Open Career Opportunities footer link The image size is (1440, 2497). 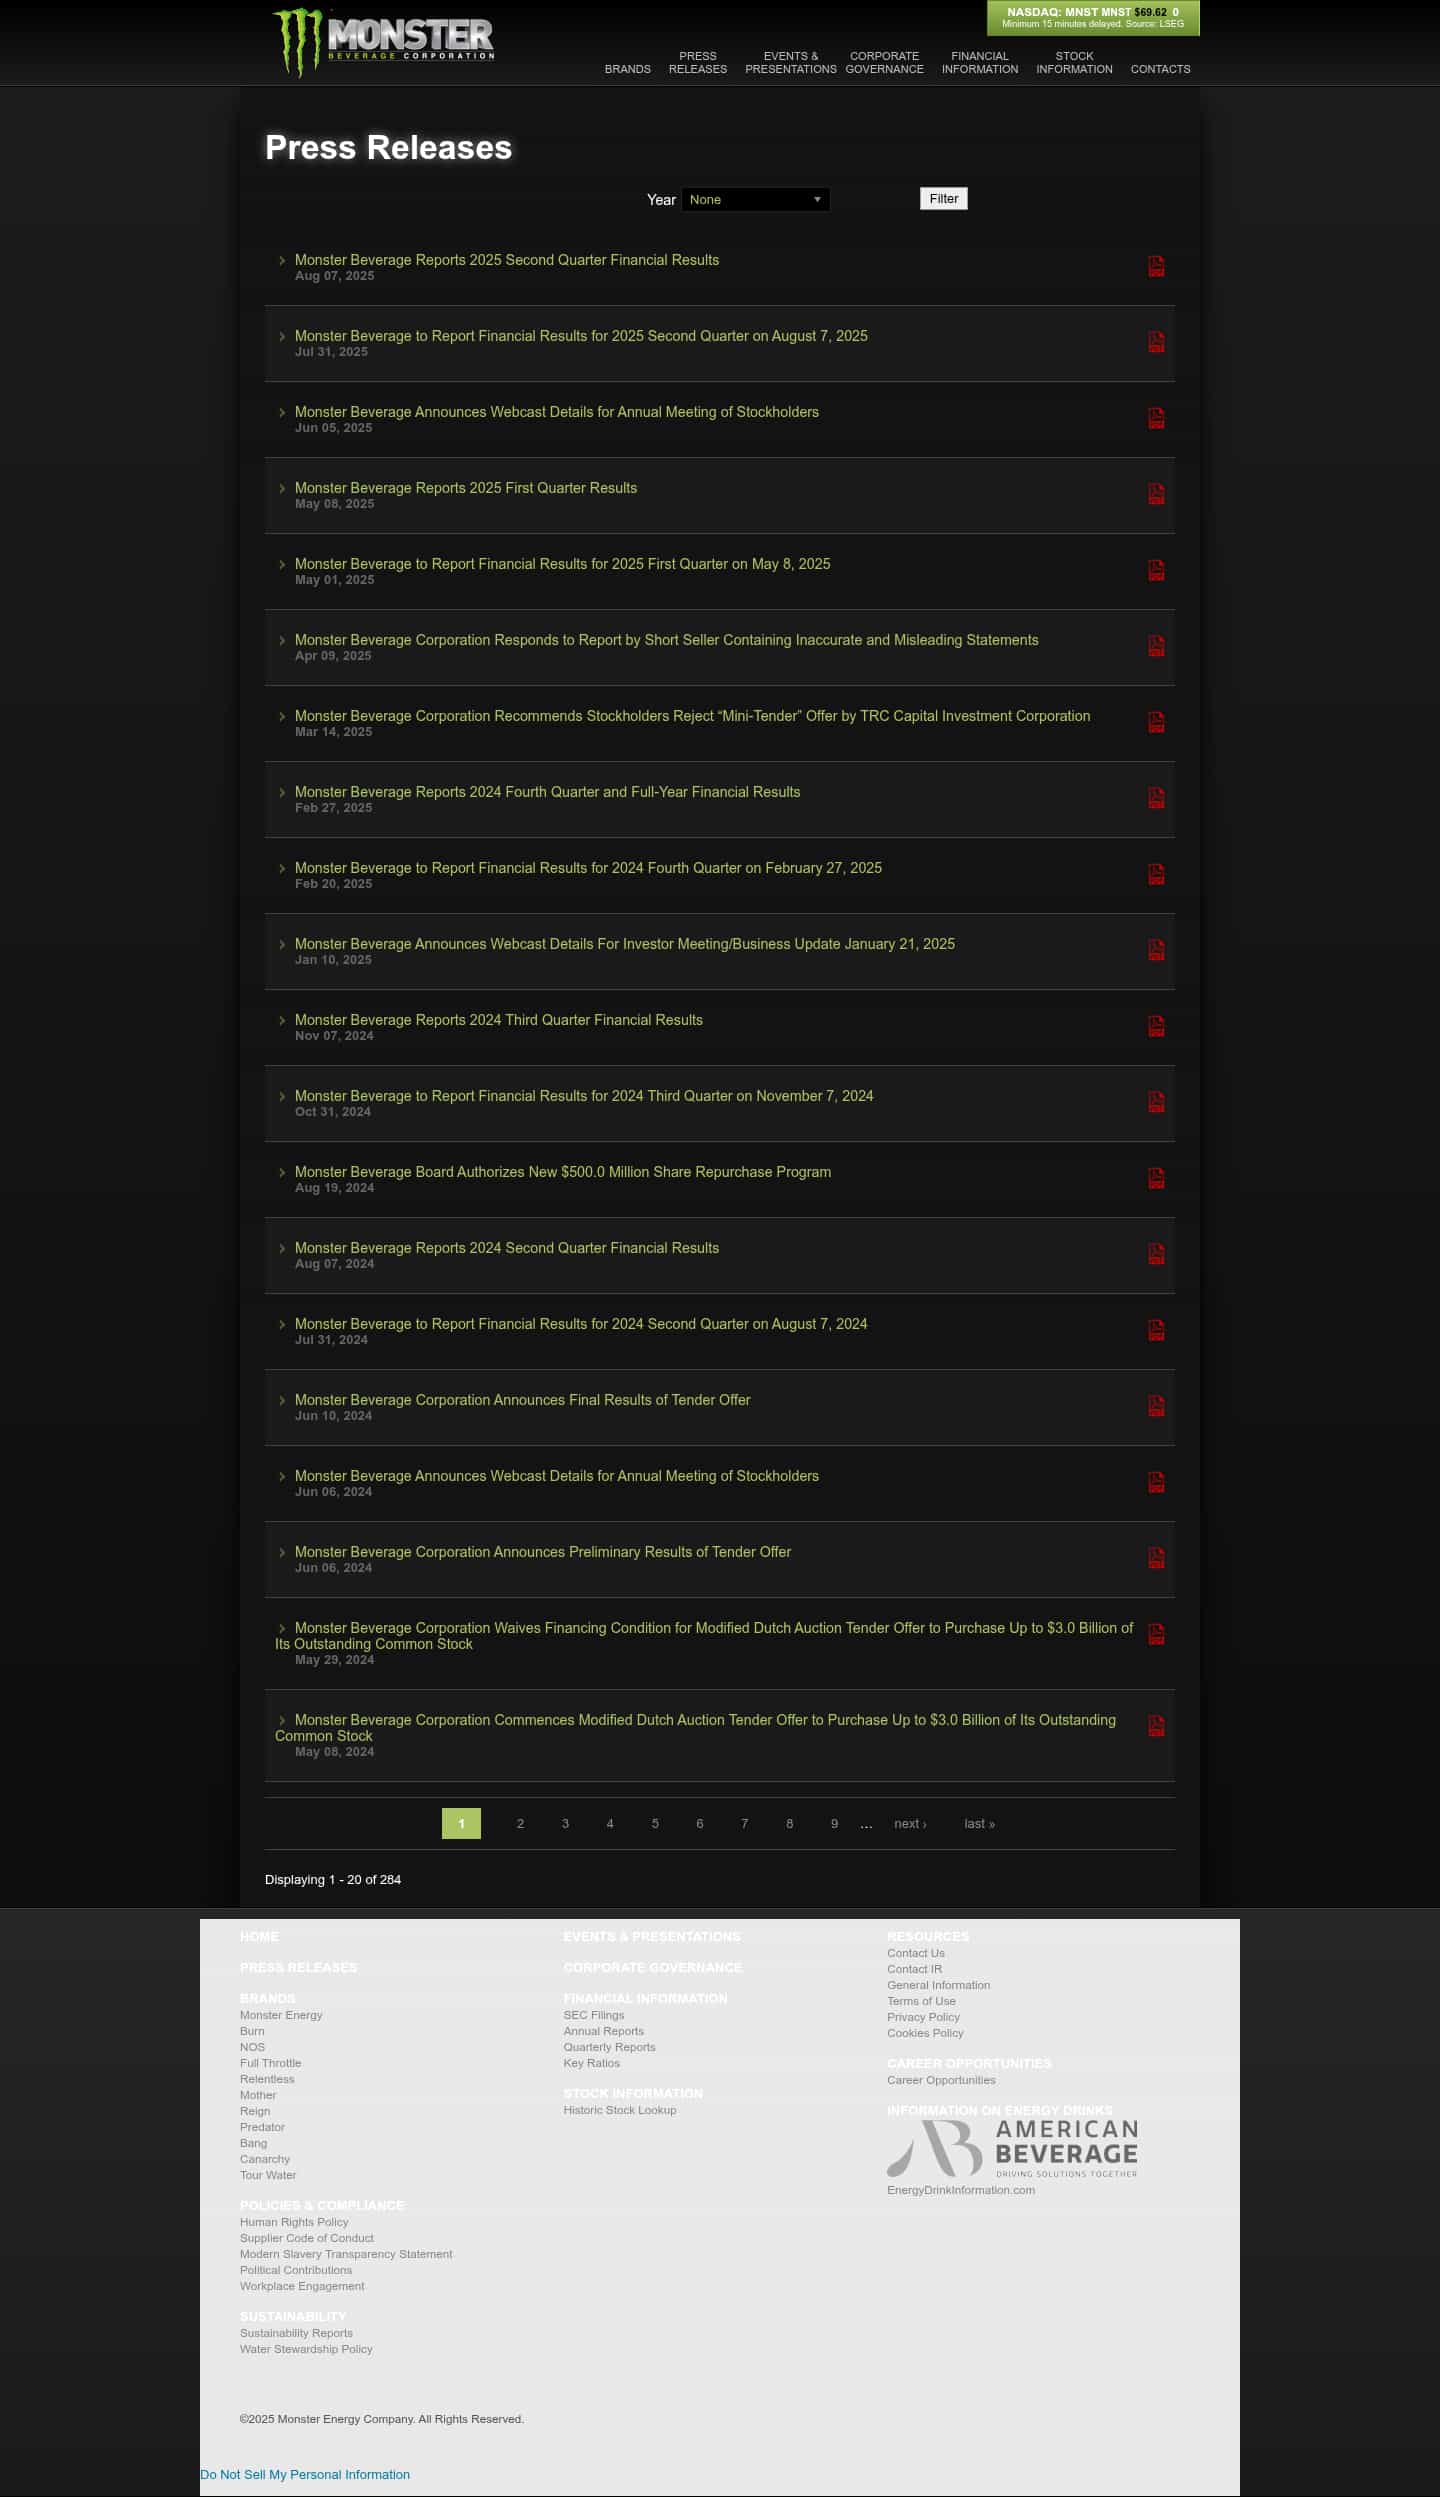coord(941,2080)
